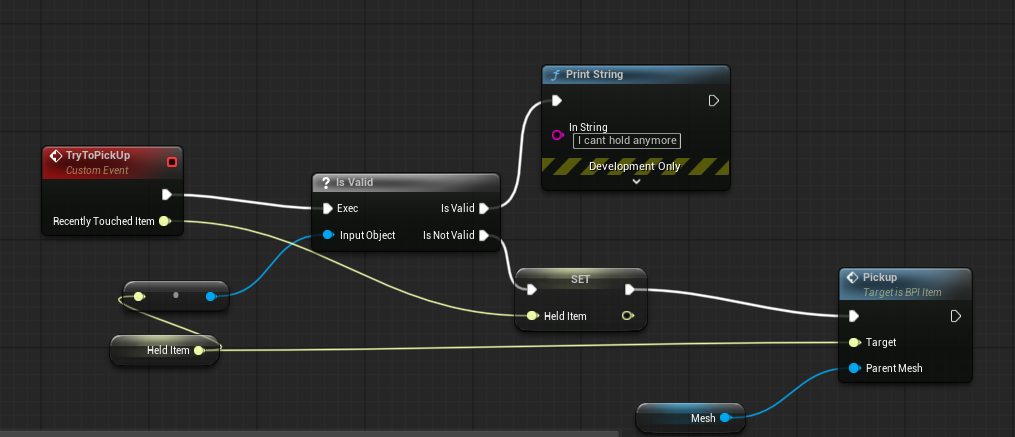
Task: Click the Is Valid output execution pin
Action: [x=484, y=208]
